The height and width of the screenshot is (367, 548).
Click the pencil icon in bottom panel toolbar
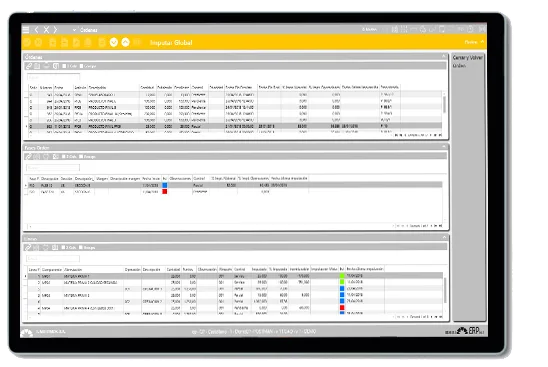click(28, 247)
